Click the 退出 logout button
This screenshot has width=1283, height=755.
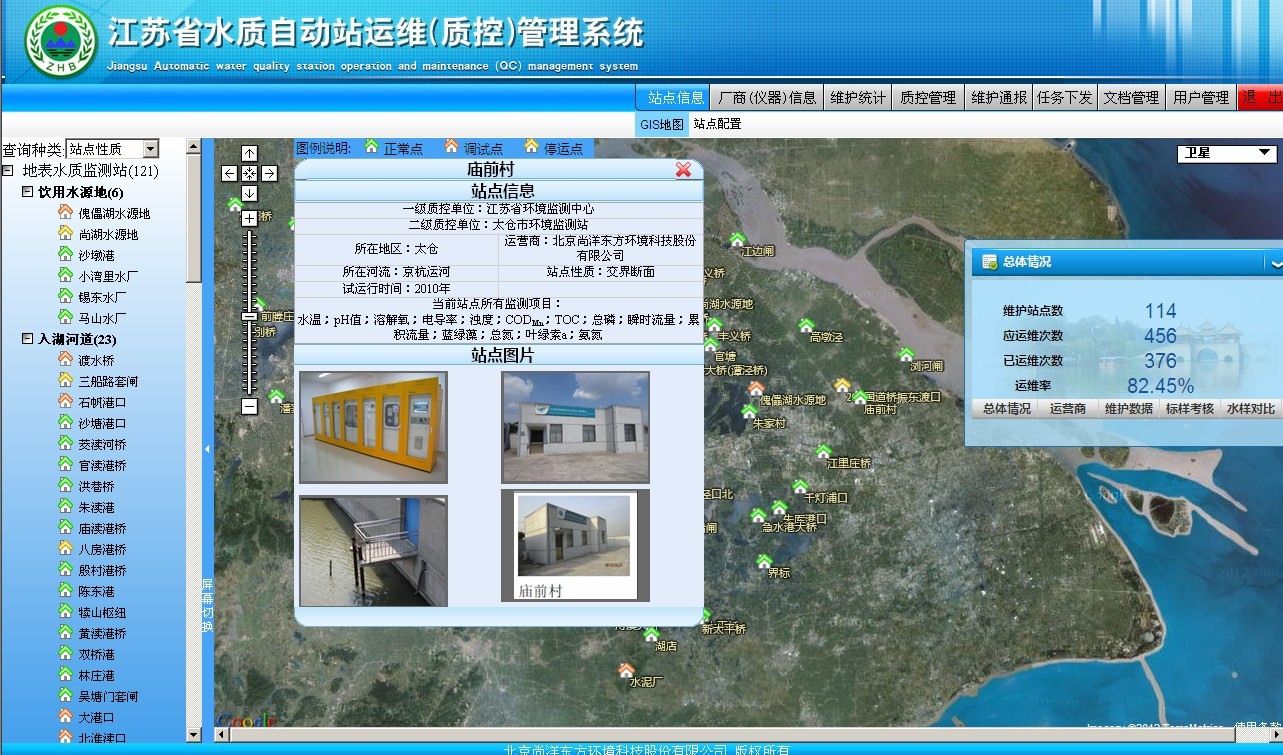tap(1260, 98)
